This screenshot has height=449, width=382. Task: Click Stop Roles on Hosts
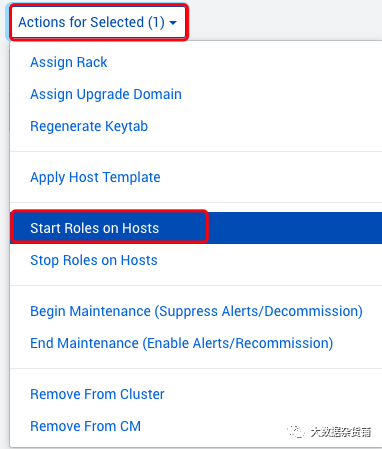pyautogui.click(x=94, y=260)
